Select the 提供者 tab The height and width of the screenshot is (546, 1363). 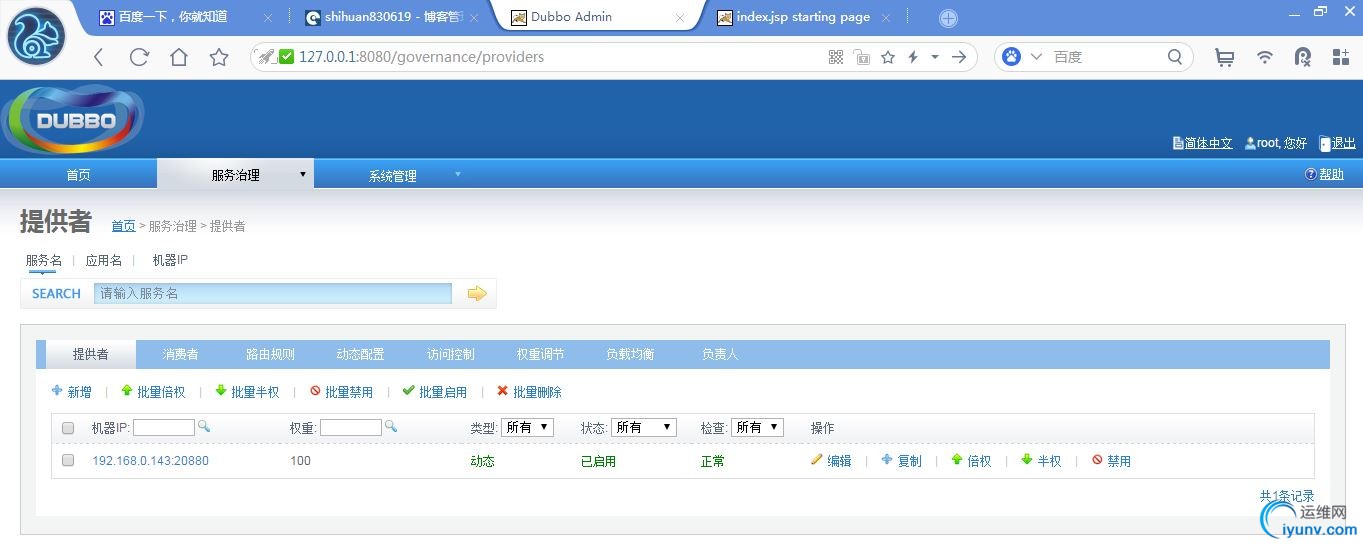click(x=90, y=354)
